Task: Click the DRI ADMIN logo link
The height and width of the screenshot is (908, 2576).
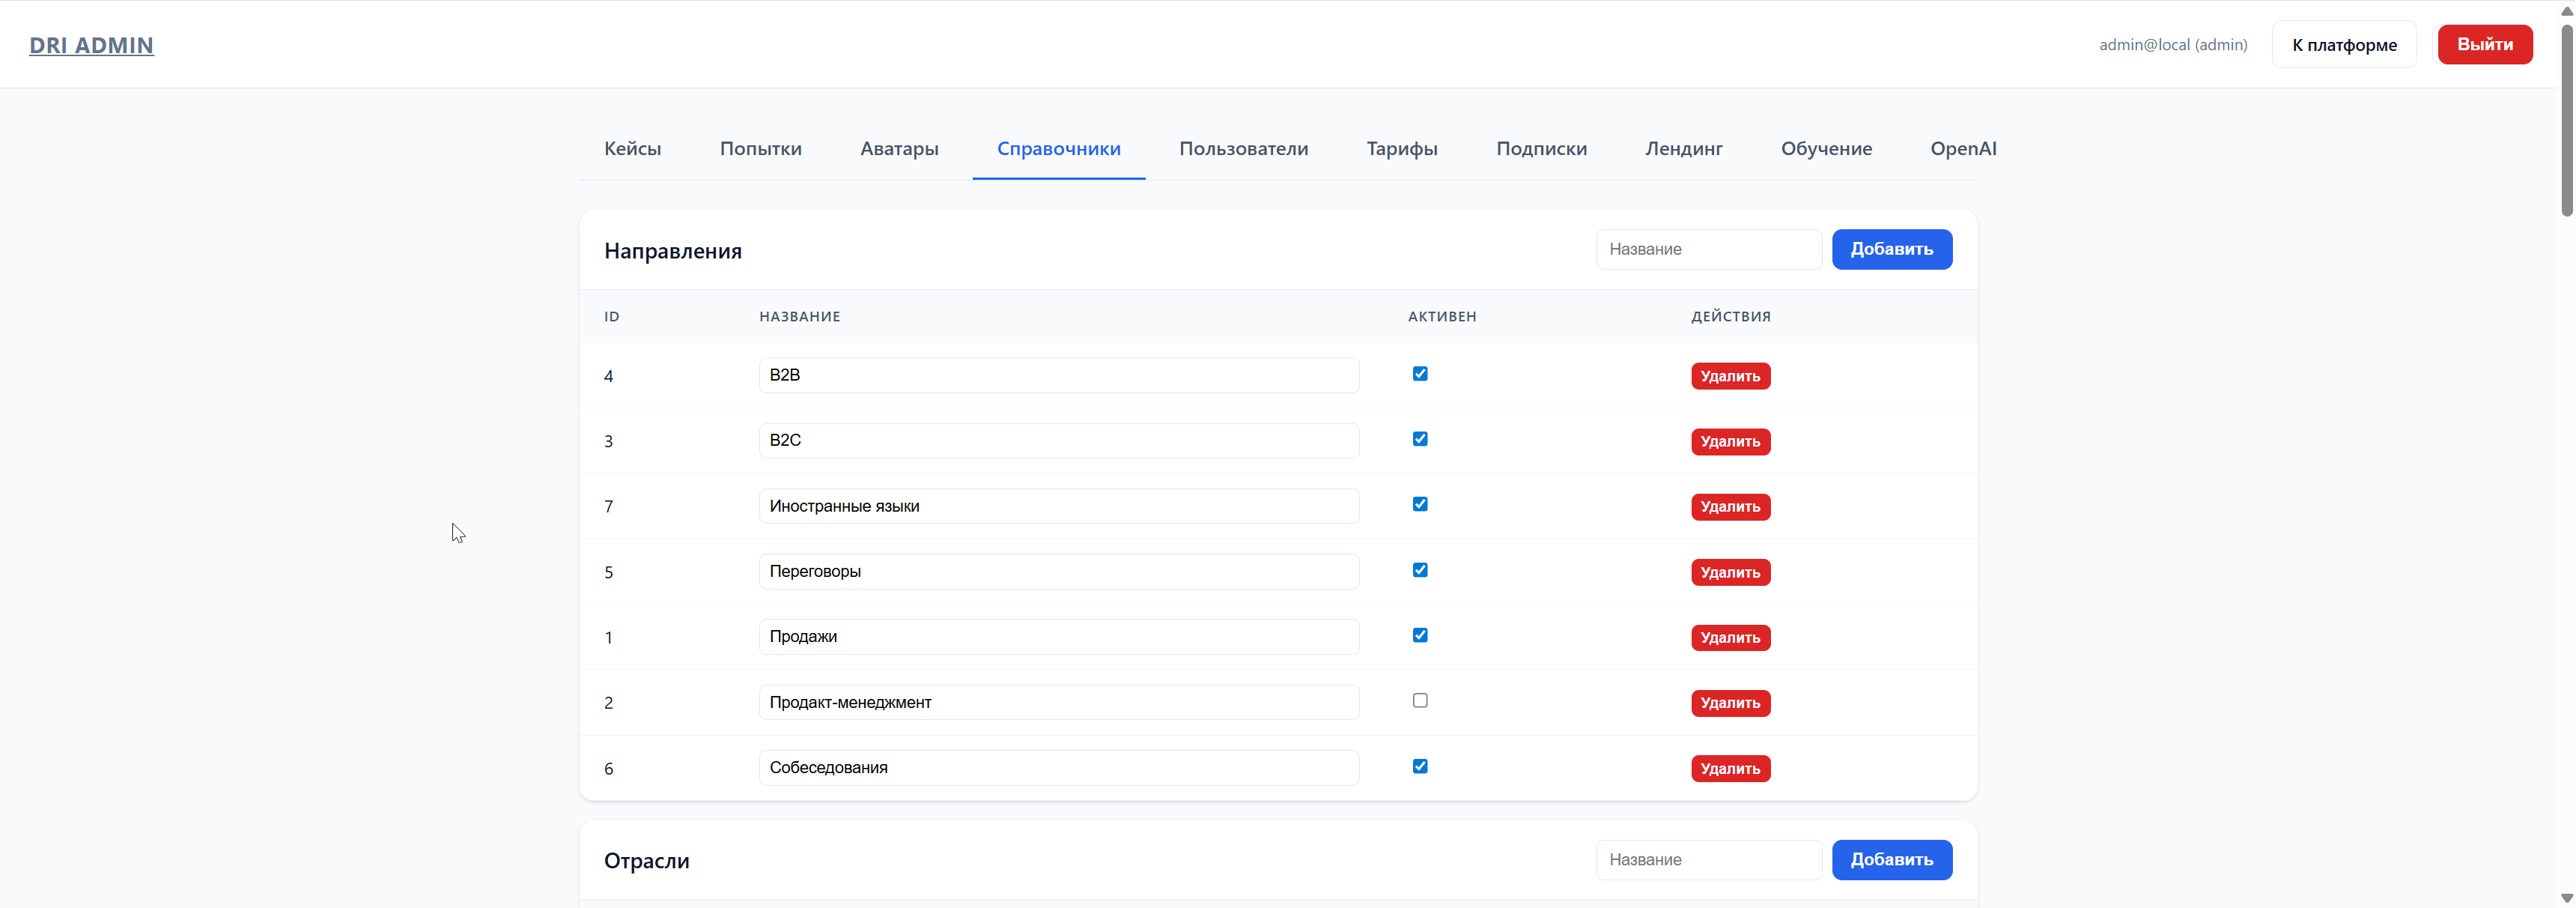Action: pos(91,45)
